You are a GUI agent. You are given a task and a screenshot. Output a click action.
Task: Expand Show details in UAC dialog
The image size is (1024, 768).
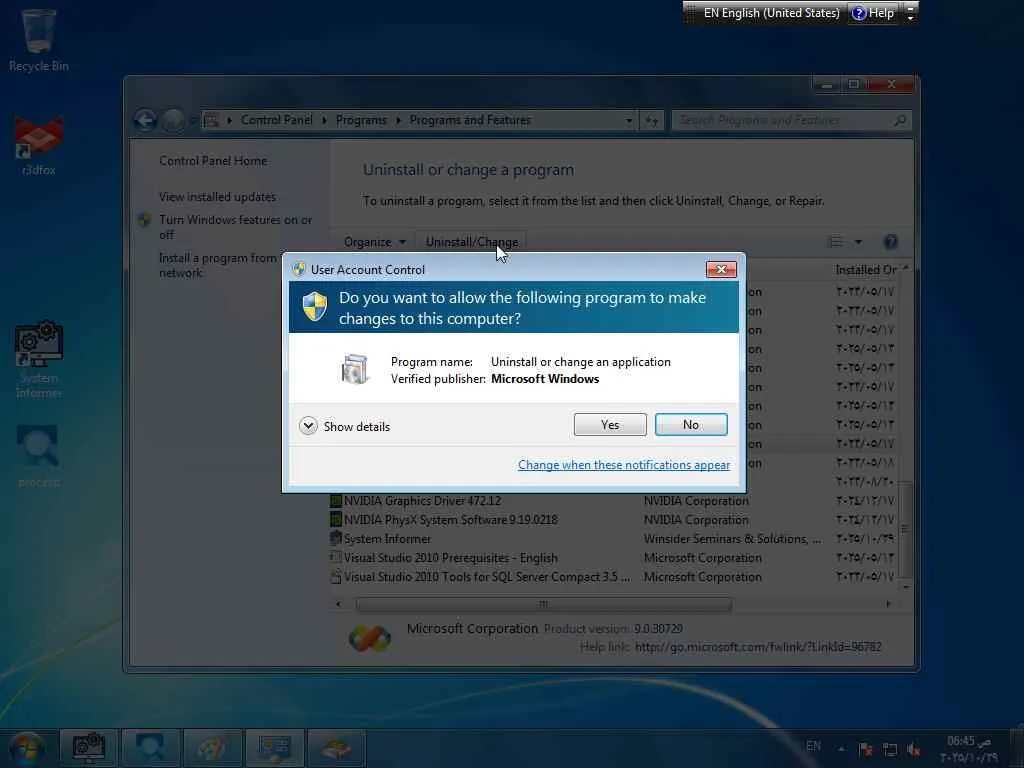(345, 426)
